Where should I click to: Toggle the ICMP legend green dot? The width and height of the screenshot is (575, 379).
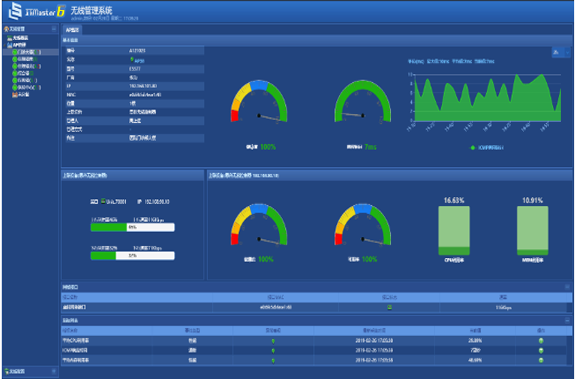click(473, 148)
